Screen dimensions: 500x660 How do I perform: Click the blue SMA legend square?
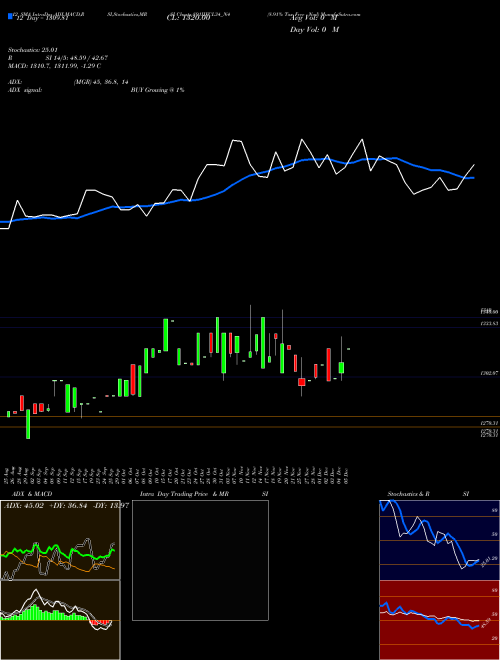pos(10,16)
